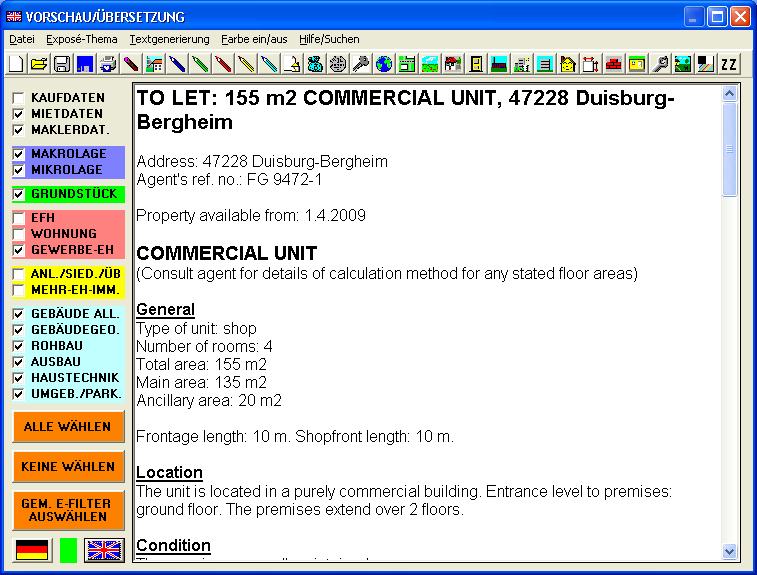
Task: Click the money bag toolbar icon
Action: [x=315, y=65]
